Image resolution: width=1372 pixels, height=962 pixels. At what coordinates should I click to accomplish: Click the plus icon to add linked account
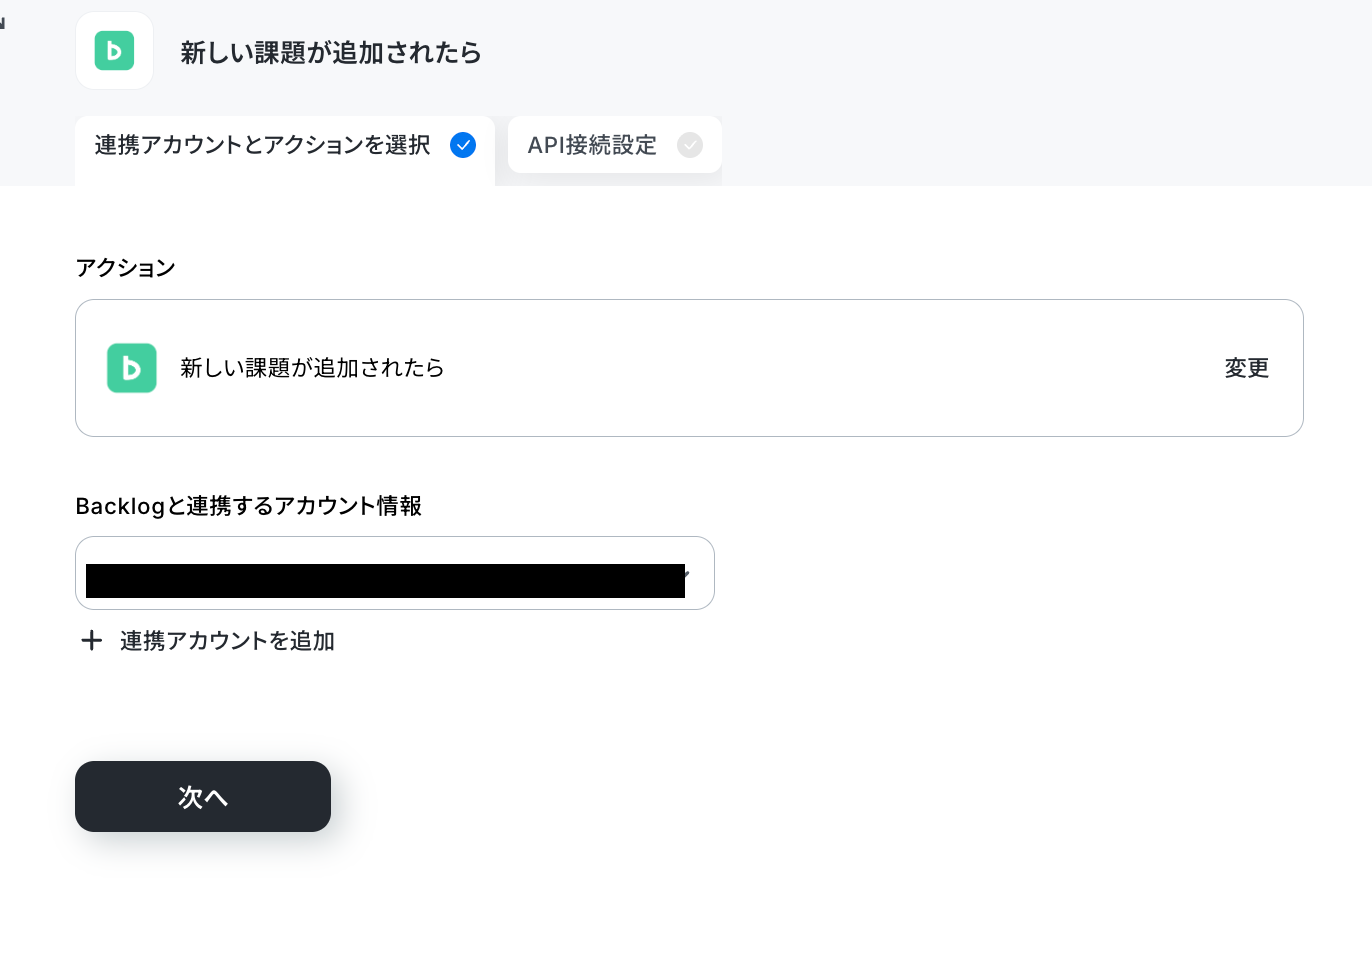pos(91,640)
